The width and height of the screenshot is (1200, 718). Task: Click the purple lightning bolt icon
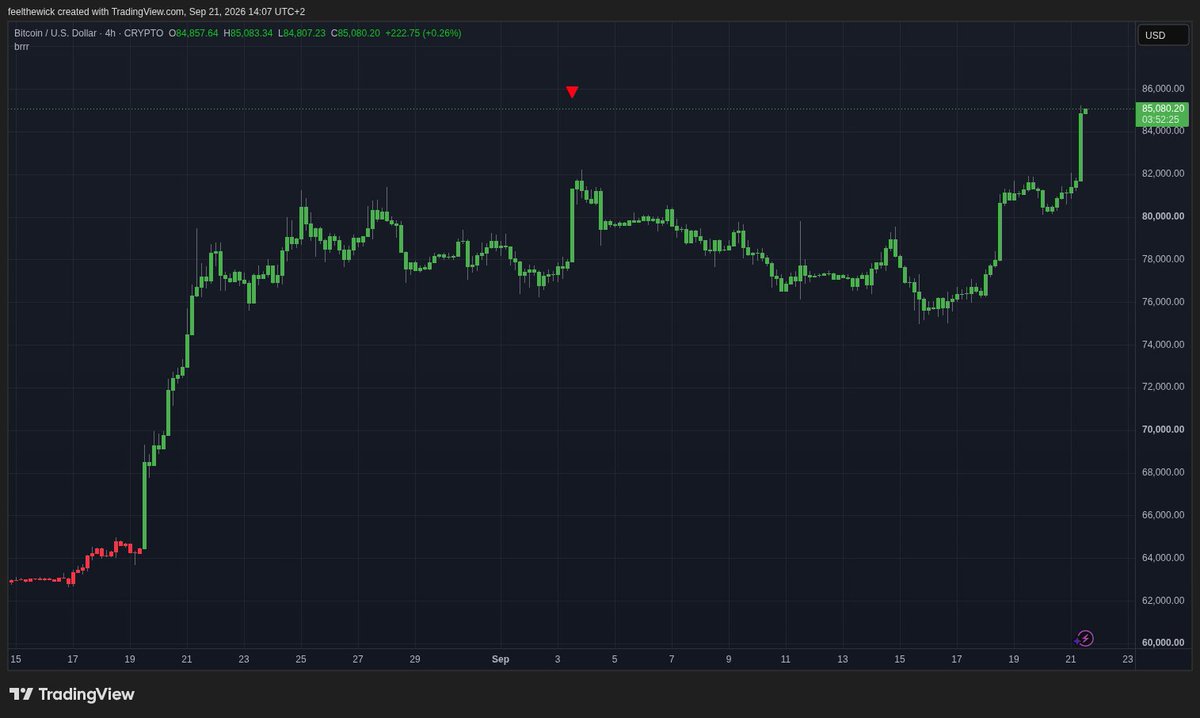point(1085,638)
